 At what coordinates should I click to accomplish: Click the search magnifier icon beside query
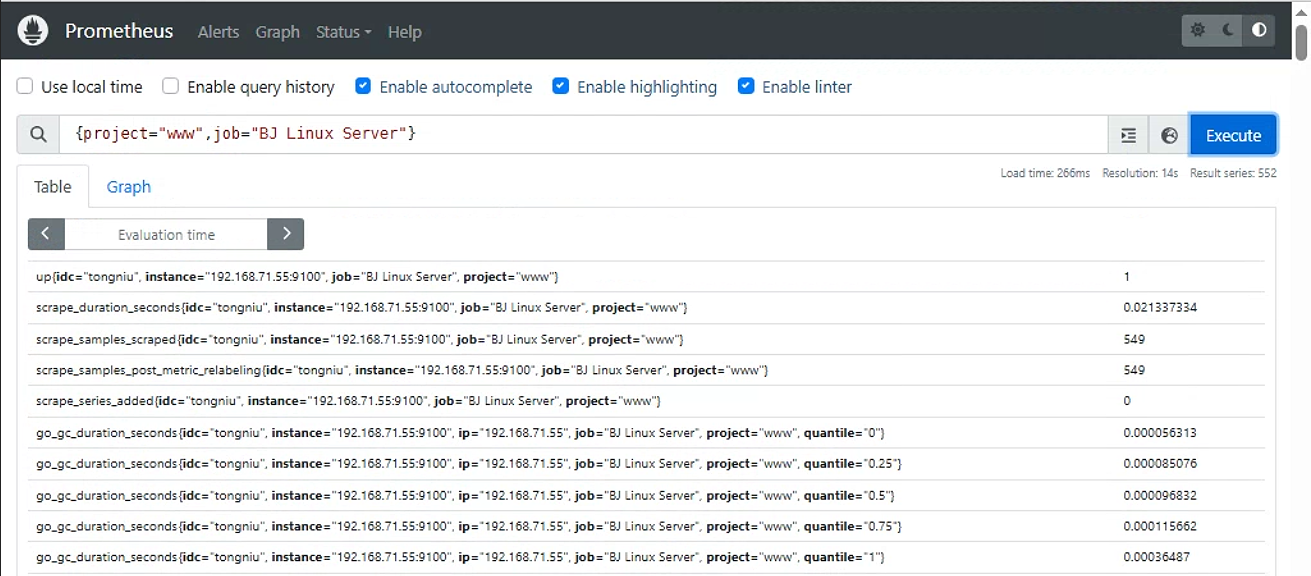pos(38,135)
